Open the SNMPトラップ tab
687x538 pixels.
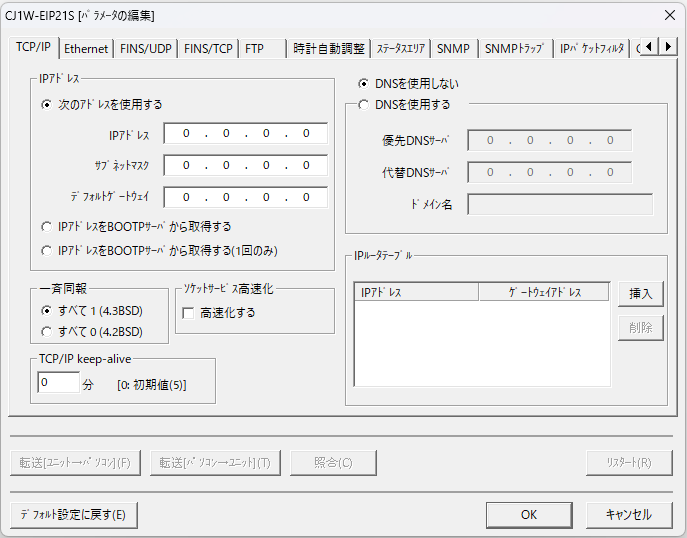click(514, 49)
